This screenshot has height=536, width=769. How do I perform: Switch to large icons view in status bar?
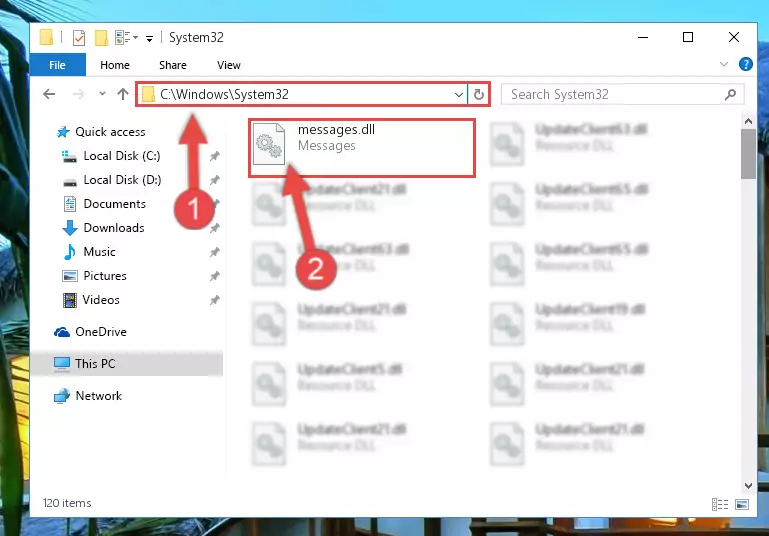pyautogui.click(x=742, y=504)
